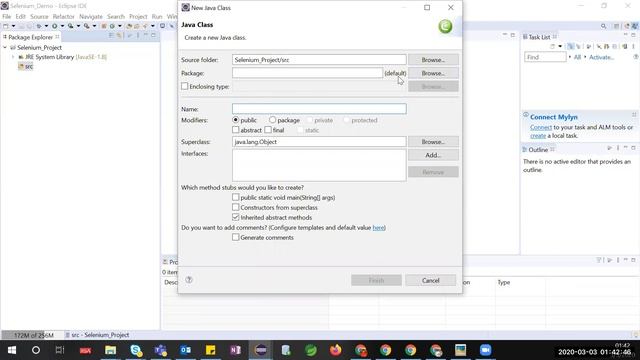
Task: Click Browse next to Source folder
Action: click(x=433, y=60)
